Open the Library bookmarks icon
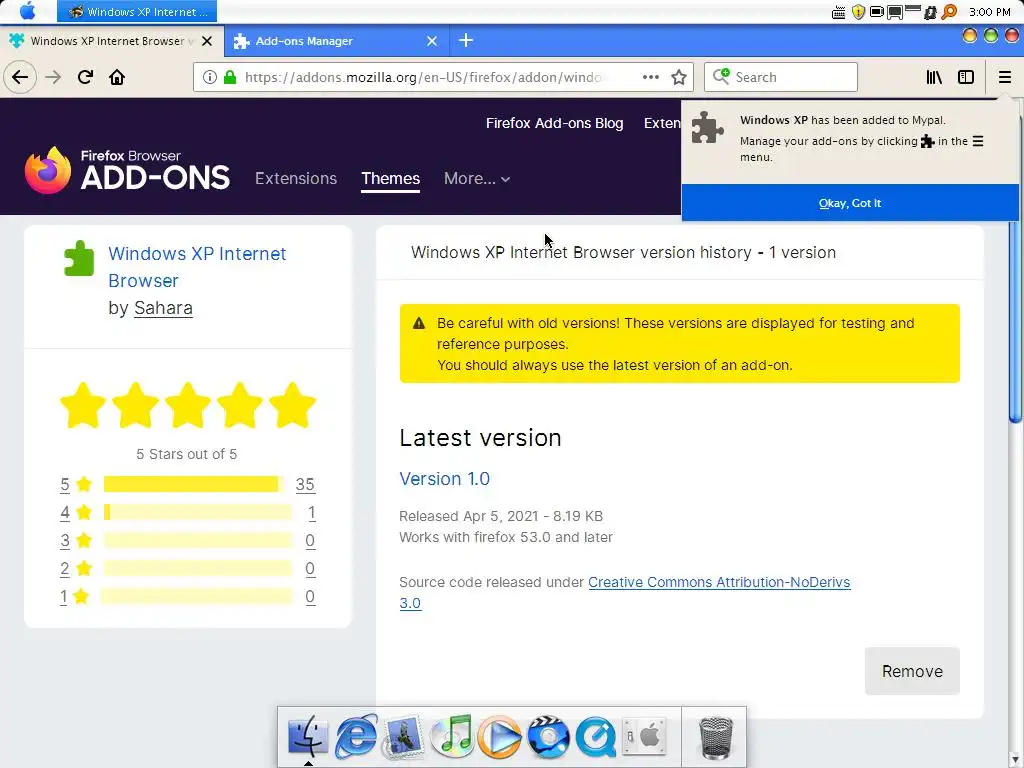Viewport: 1024px width, 768px height. tap(934, 77)
